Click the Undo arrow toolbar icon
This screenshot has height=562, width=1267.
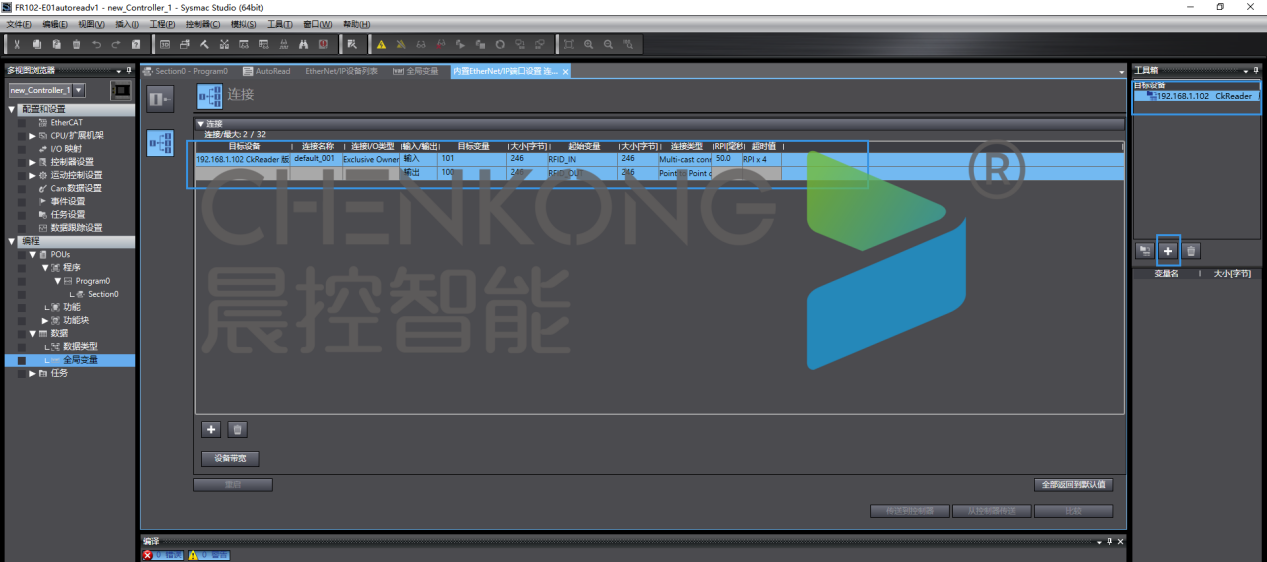[96, 44]
